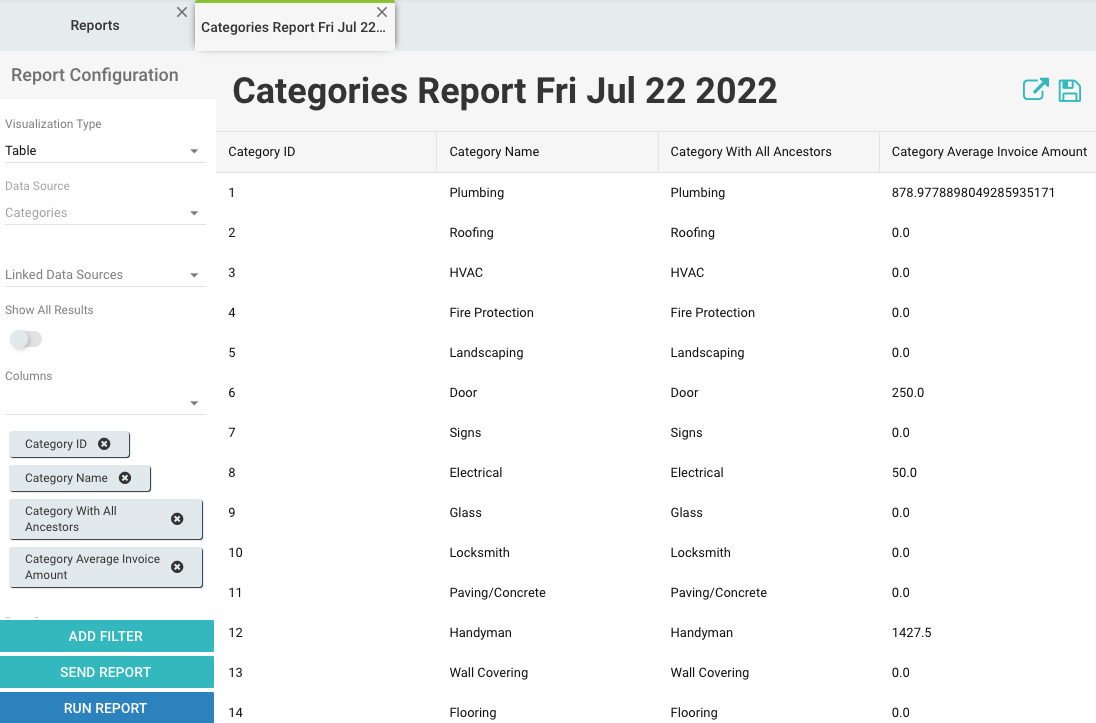Close the Reports tab

click(x=181, y=12)
